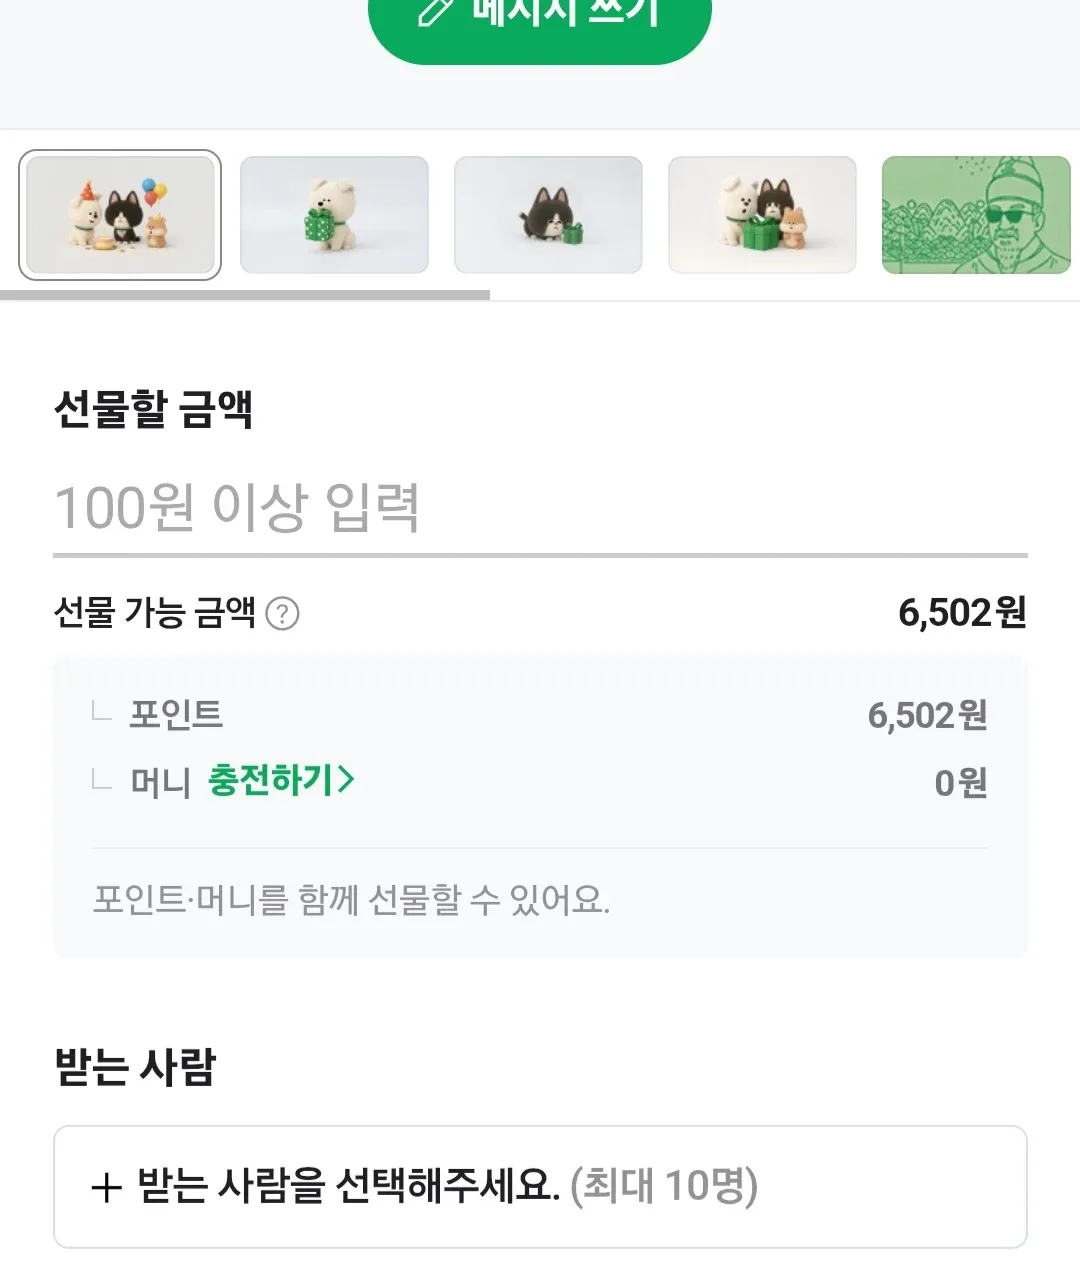Click the total 6,502원 available amount in bold
This screenshot has height=1267, width=1080.
click(x=962, y=612)
